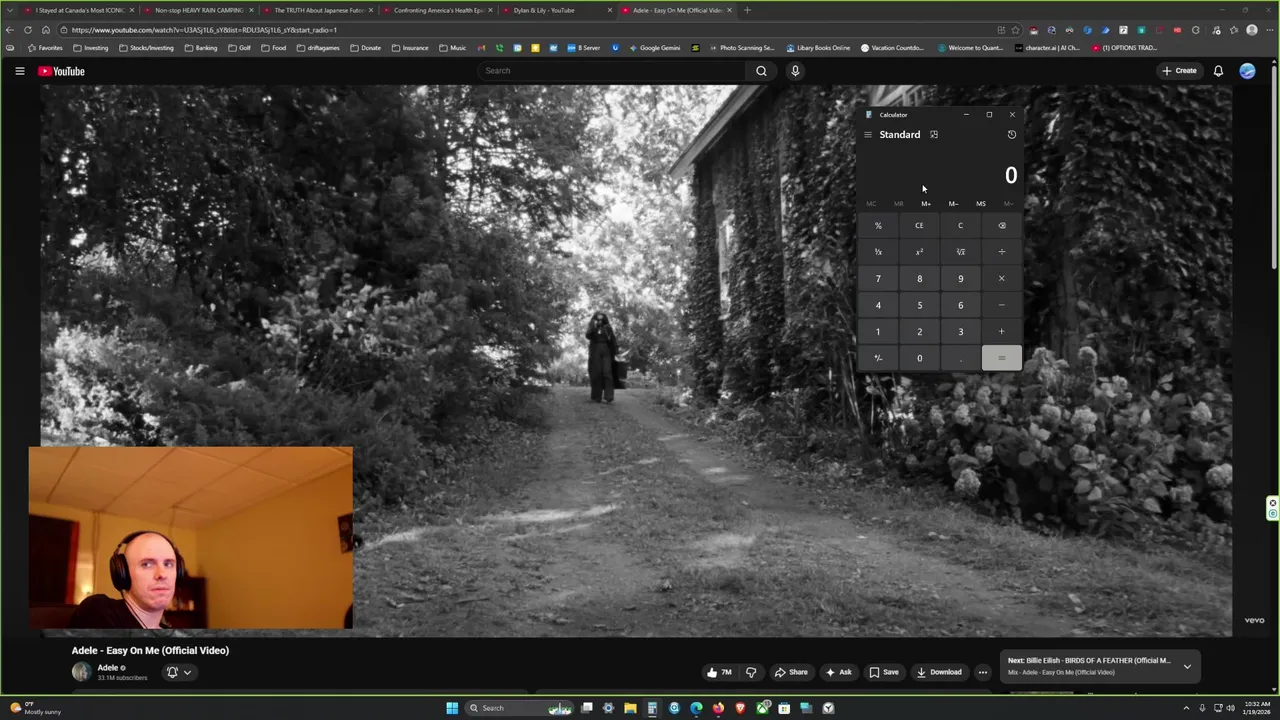Image resolution: width=1280 pixels, height=720 pixels.
Task: Click the CE key in Calculator
Action: pos(919,225)
